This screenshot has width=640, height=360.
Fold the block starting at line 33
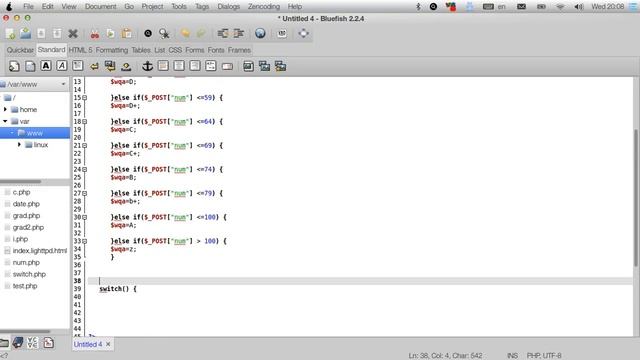pyautogui.click(x=84, y=241)
